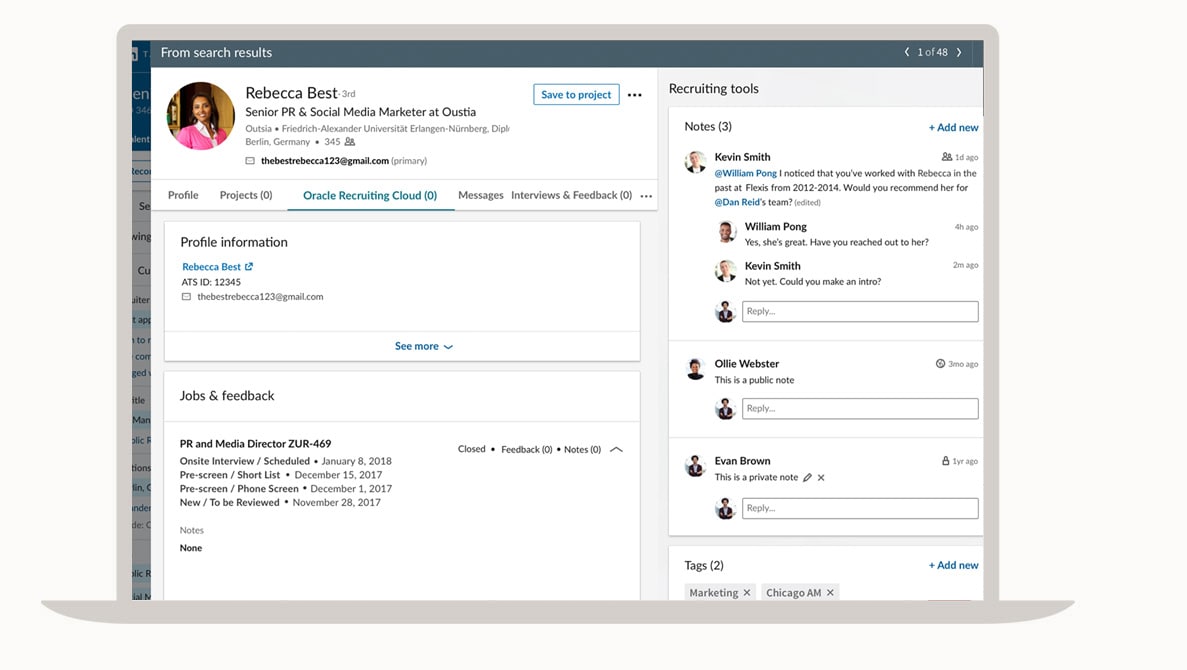Click the three-dot menu beside Save to project
Viewport: 1187px width, 670px height.
[x=634, y=95]
